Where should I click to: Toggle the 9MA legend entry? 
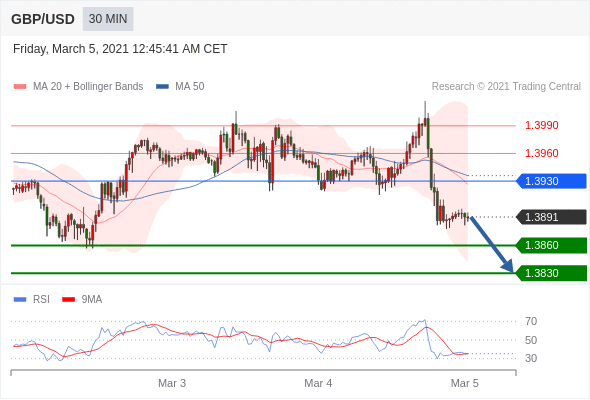(82, 300)
